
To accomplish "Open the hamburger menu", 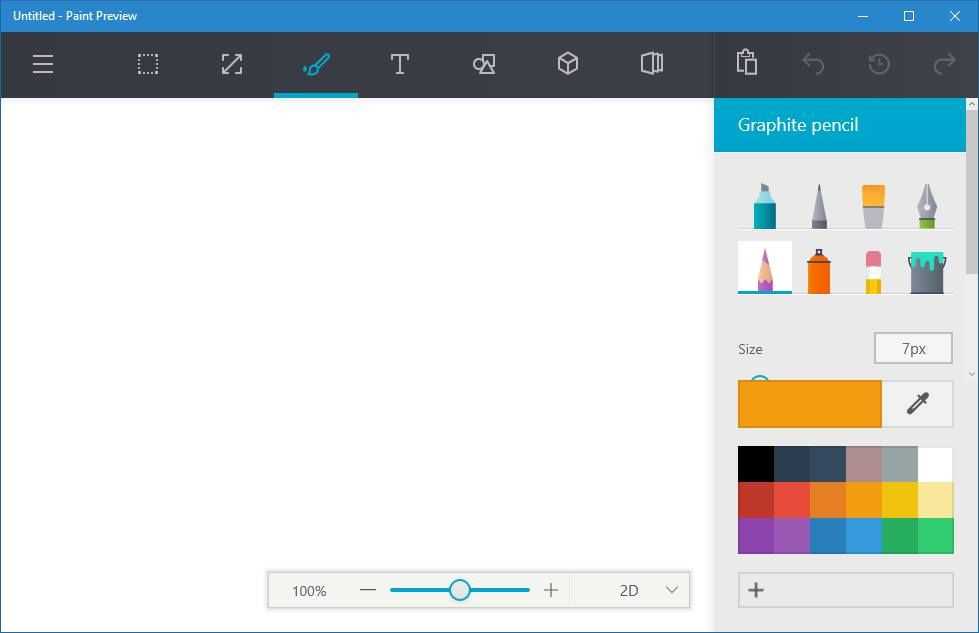I will tap(42, 65).
